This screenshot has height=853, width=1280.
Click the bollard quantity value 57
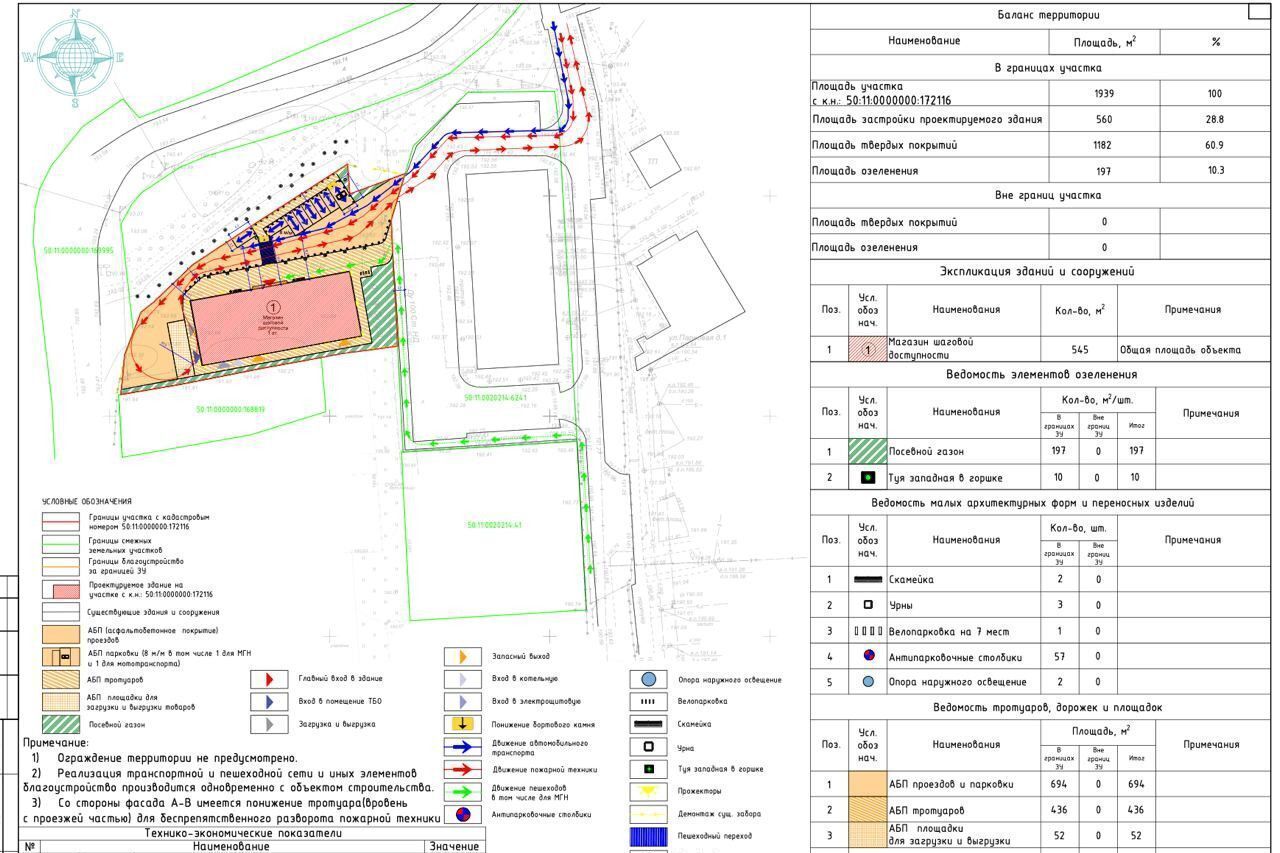click(1059, 657)
